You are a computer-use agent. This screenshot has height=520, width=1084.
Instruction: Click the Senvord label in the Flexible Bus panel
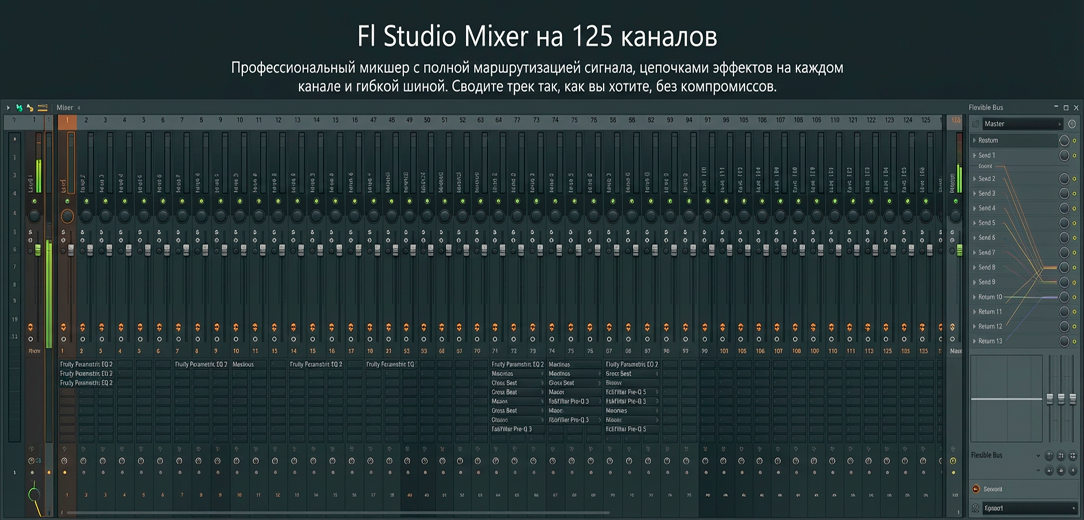click(992, 490)
